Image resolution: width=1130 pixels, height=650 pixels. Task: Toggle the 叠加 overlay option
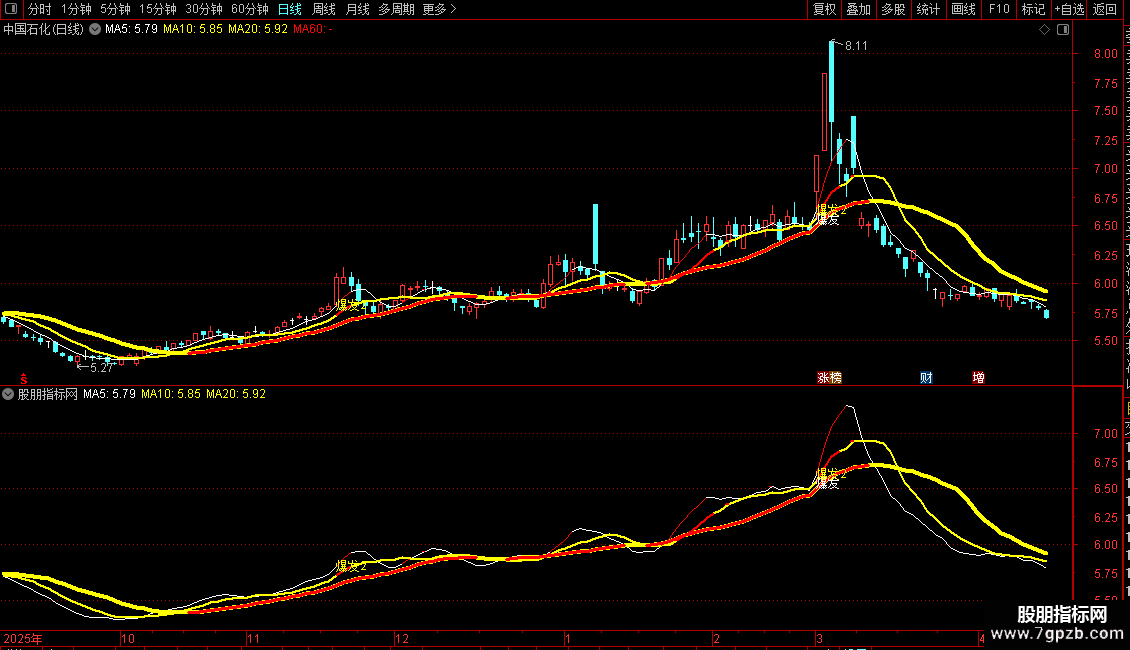(x=858, y=9)
